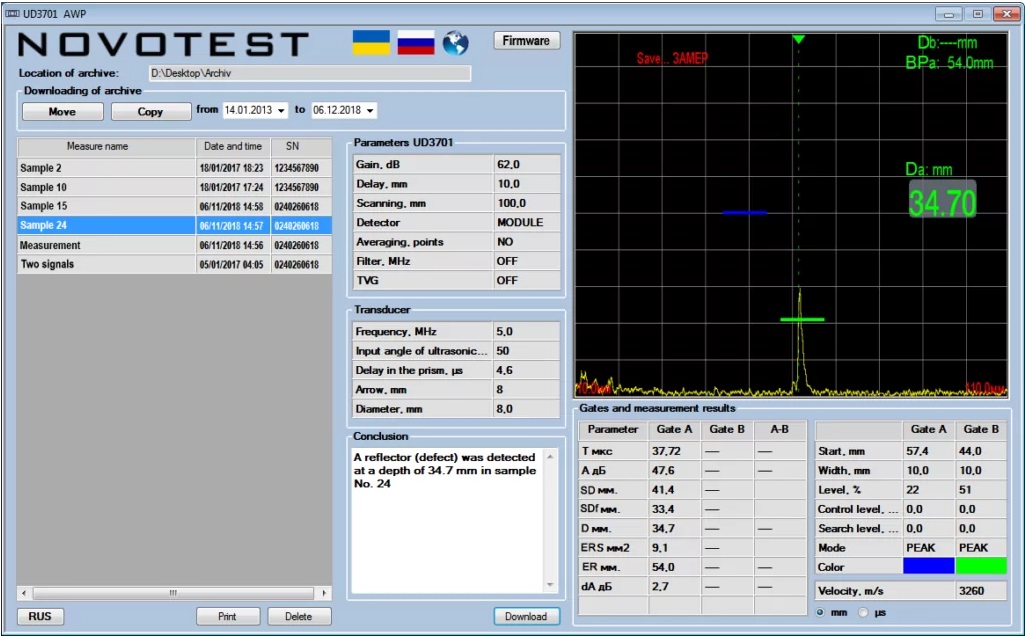Print the selected measurement
The image size is (1025, 637).
click(x=227, y=616)
